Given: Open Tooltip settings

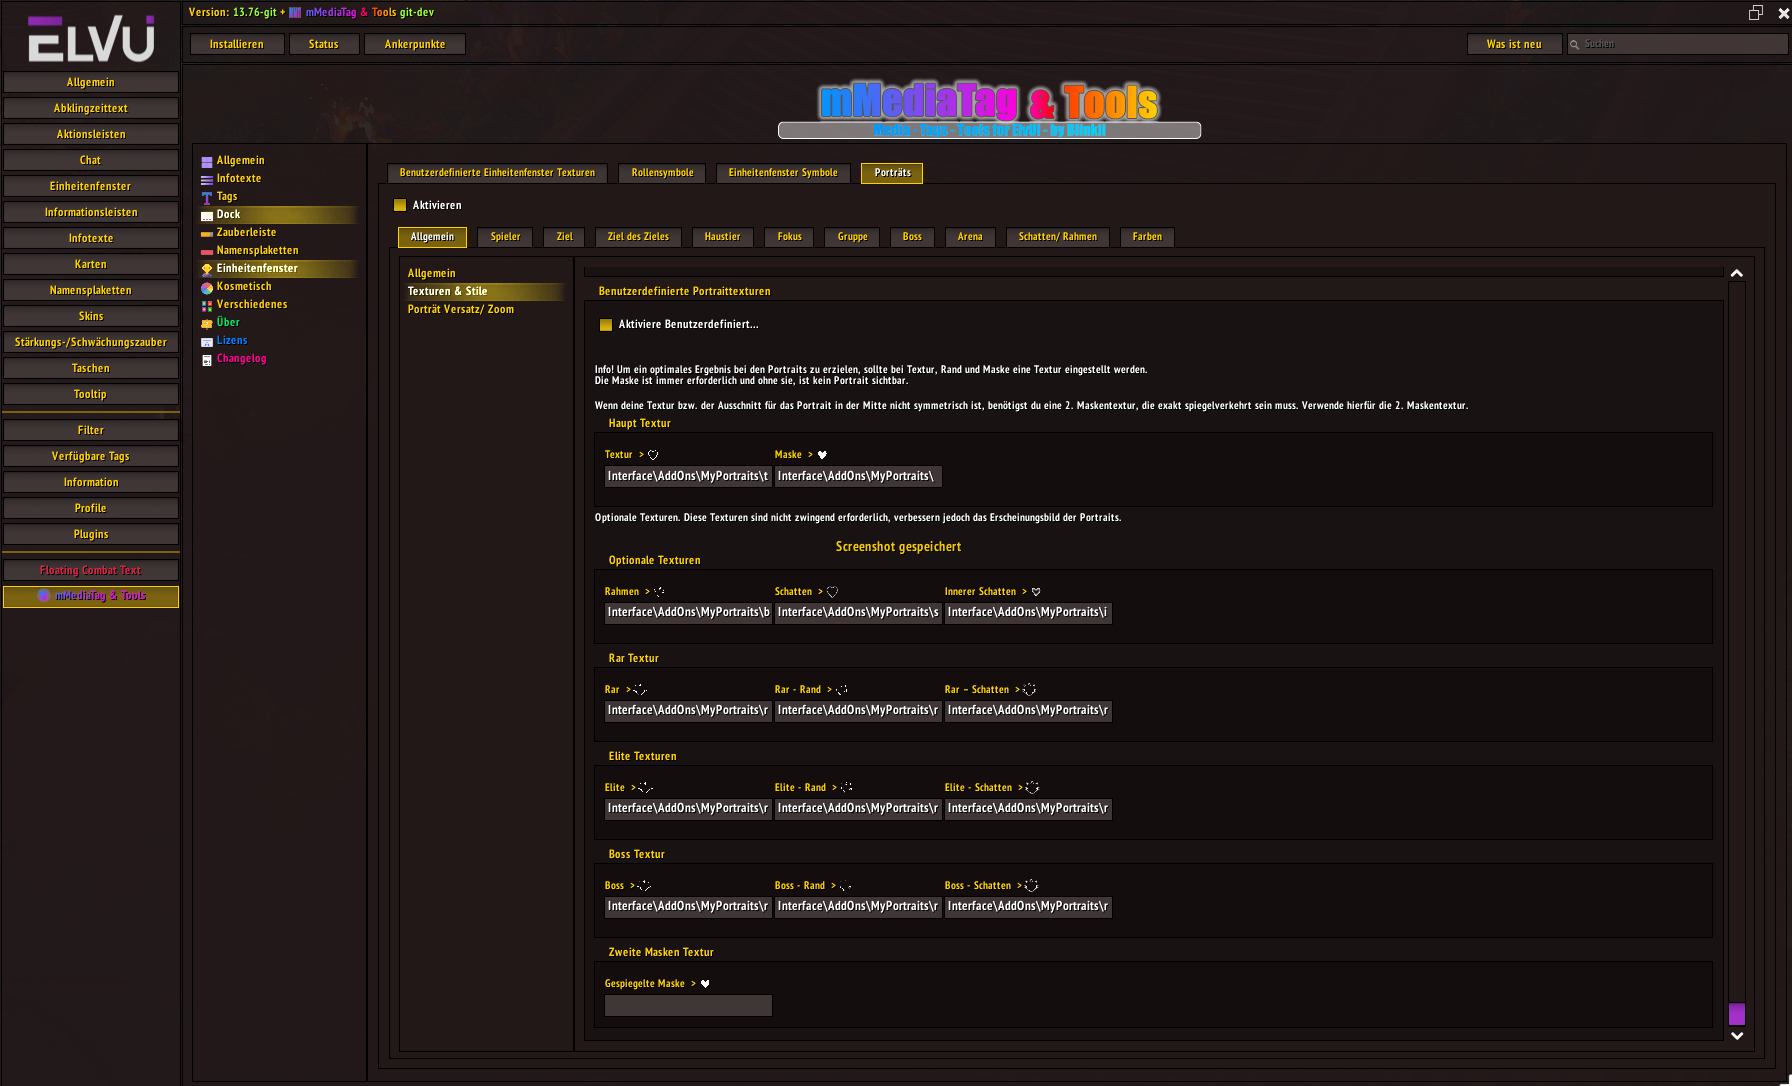Looking at the screenshot, I should tap(91, 394).
